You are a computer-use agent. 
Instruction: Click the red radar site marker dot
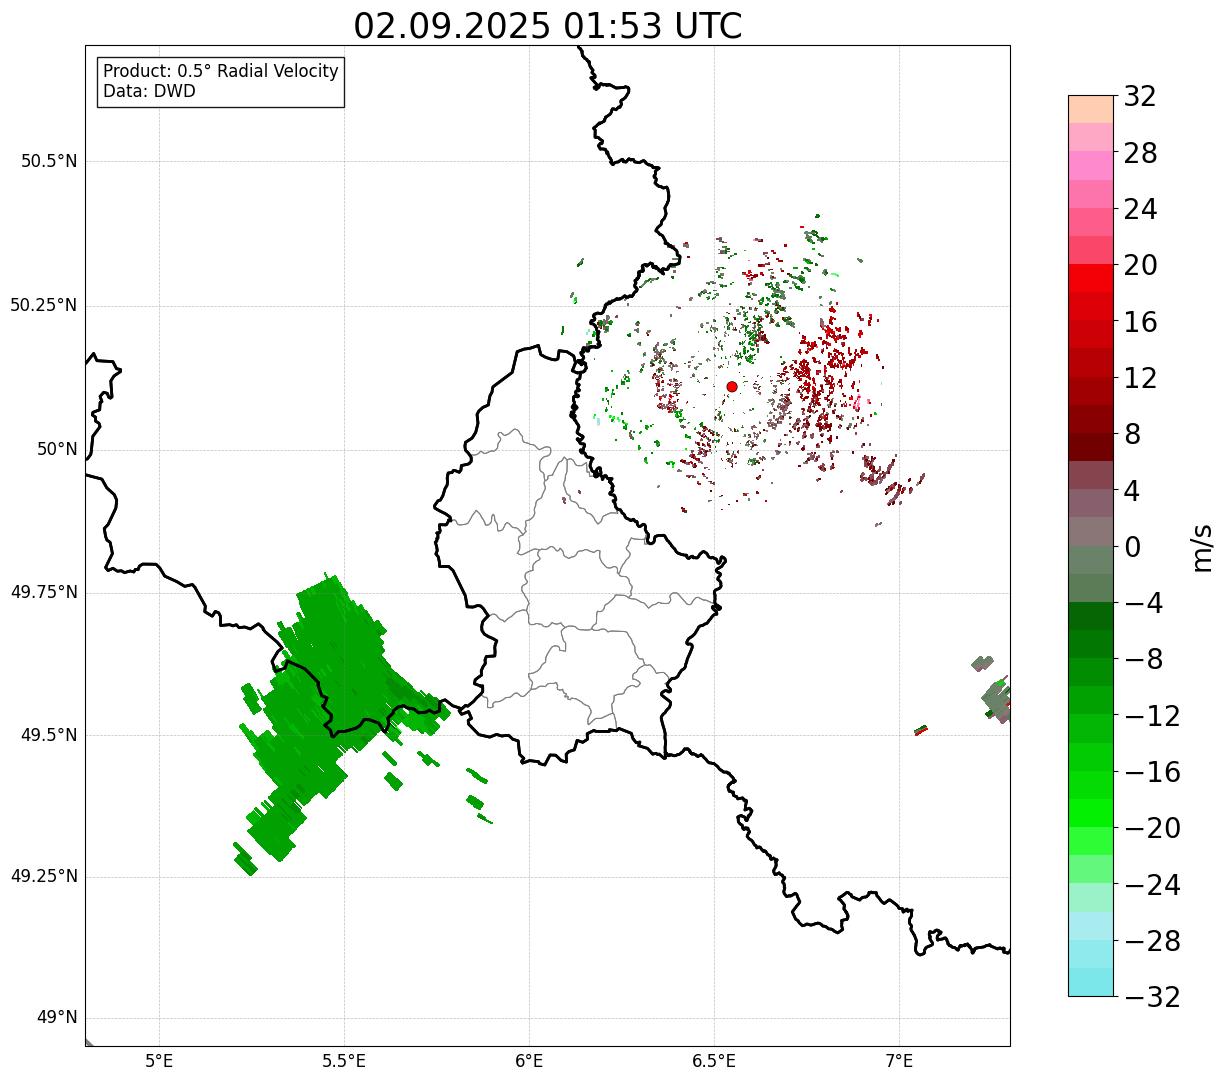pos(732,386)
